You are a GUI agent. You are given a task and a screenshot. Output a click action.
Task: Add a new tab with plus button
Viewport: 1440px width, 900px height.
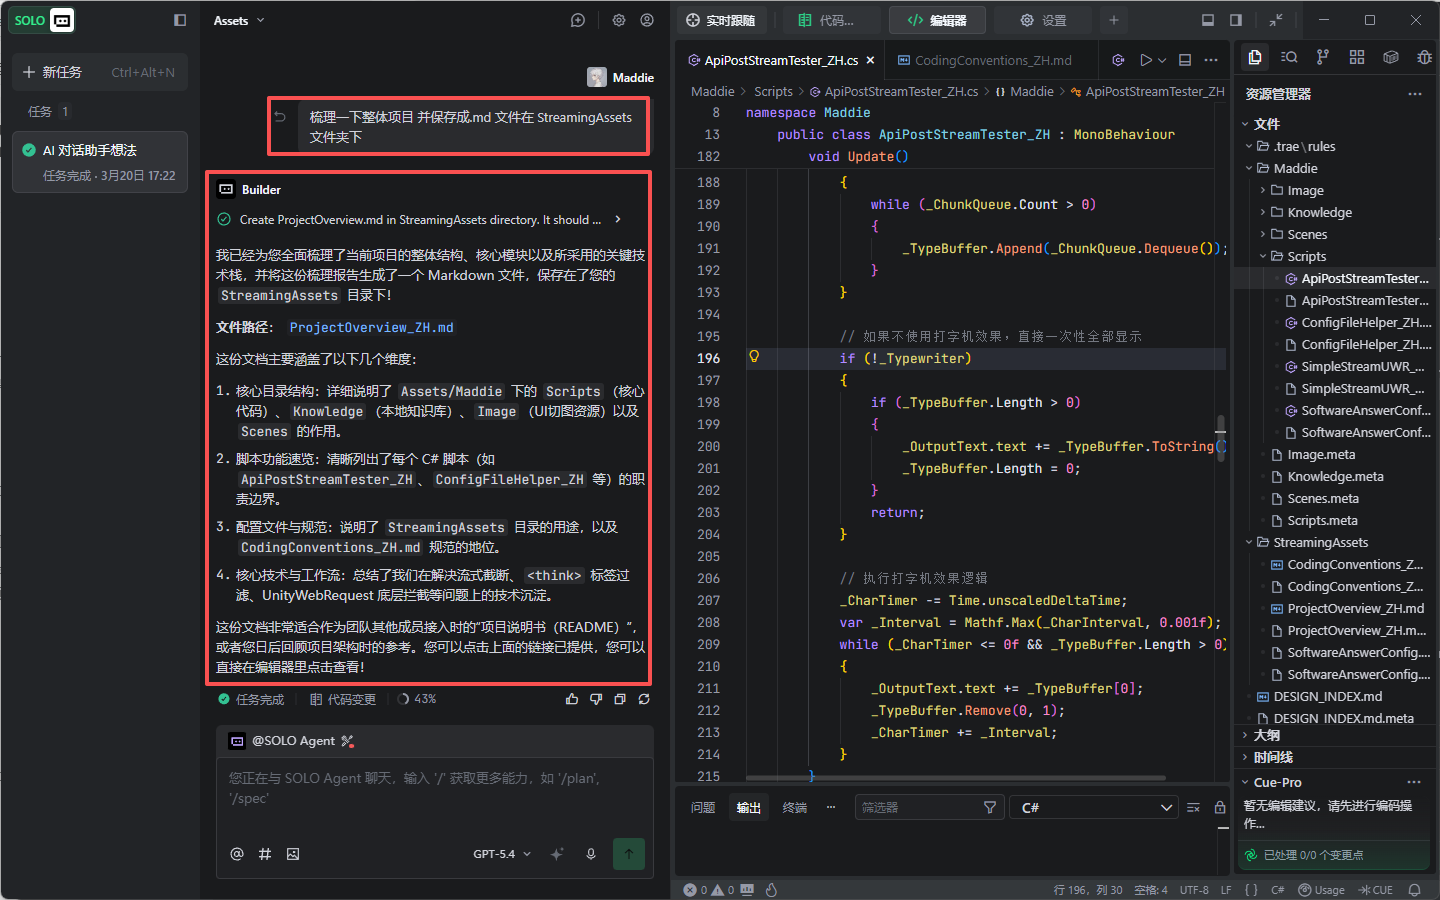tap(1113, 20)
